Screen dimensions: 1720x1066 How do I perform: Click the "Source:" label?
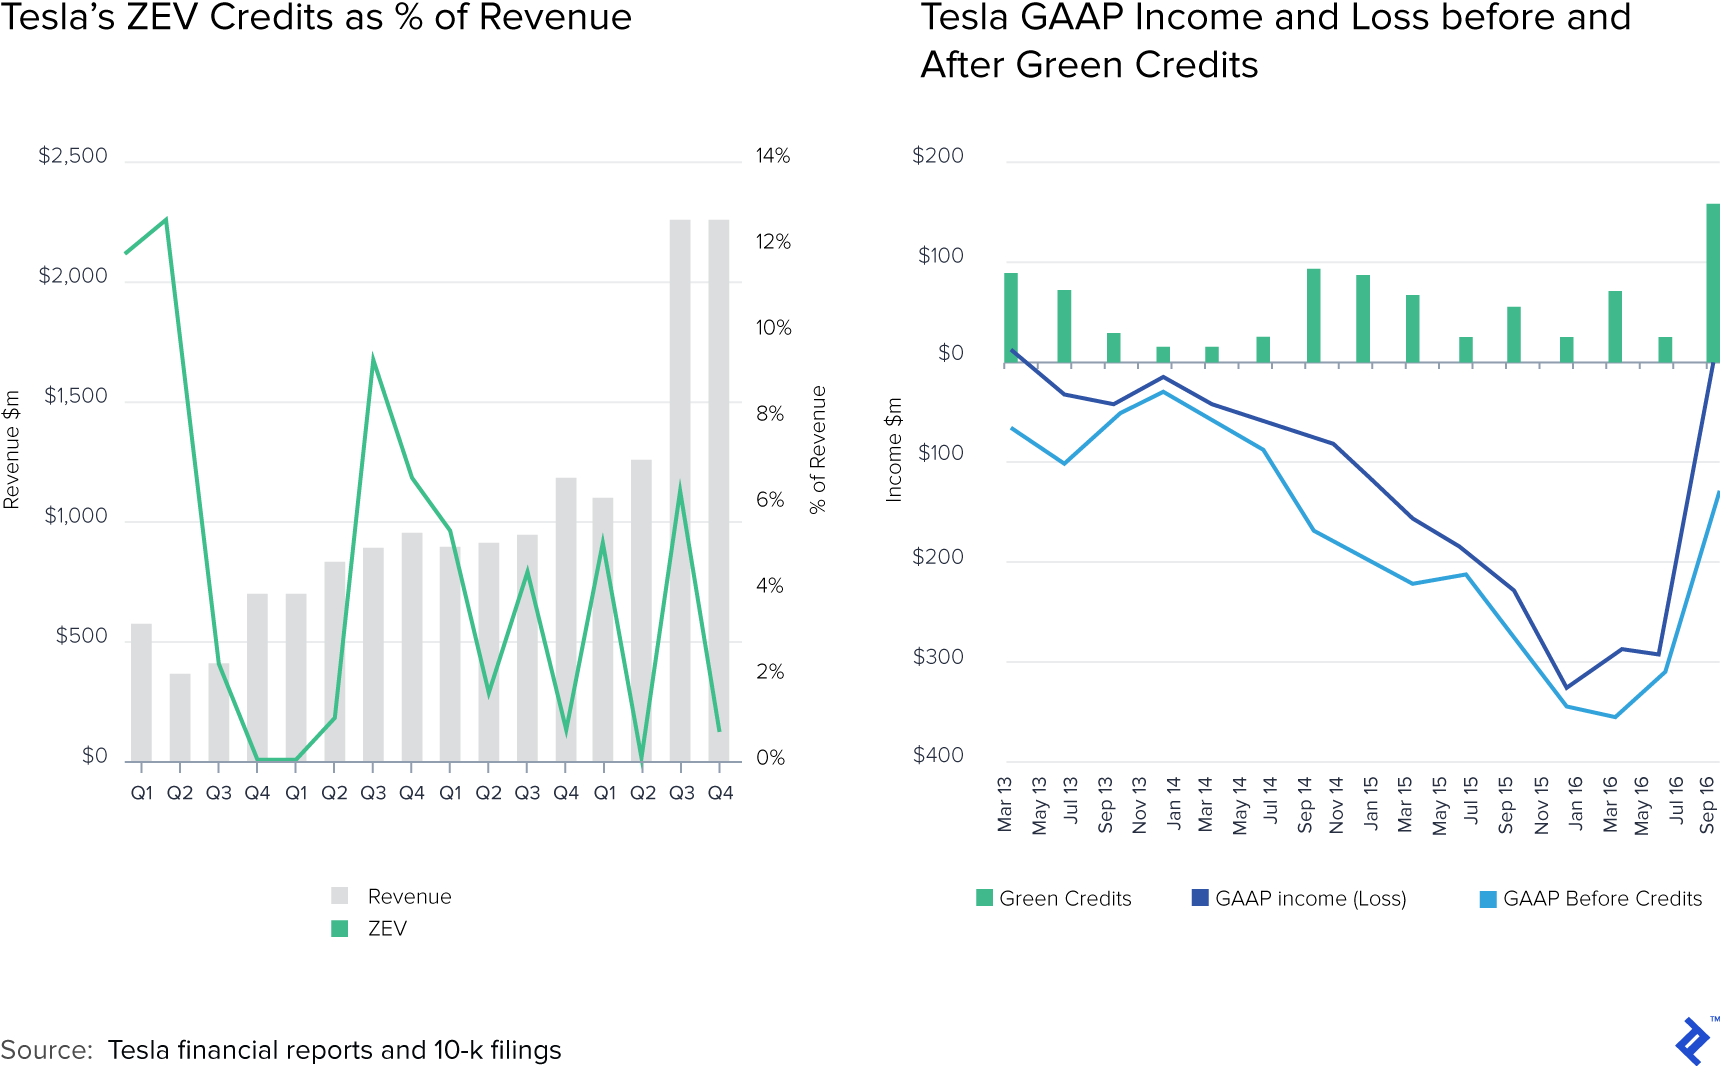[x=47, y=1050]
